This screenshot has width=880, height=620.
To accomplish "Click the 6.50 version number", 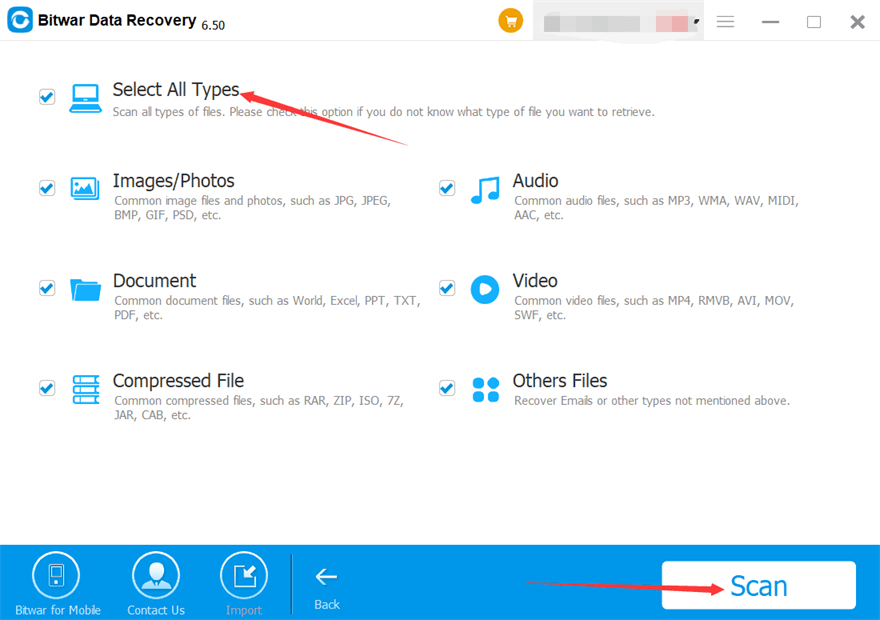I will (x=213, y=25).
